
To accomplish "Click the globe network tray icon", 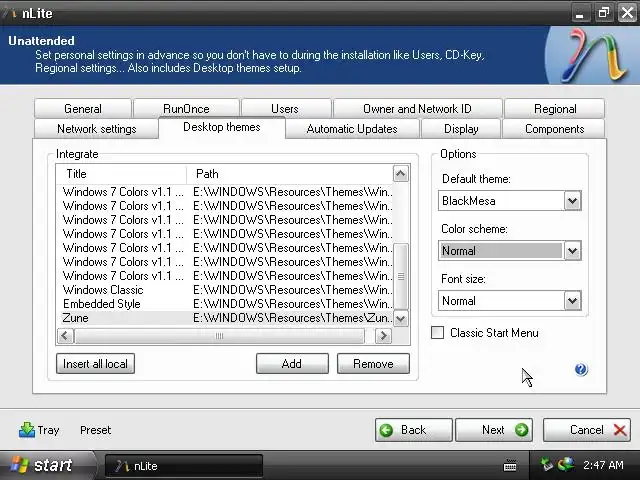I will 566,464.
